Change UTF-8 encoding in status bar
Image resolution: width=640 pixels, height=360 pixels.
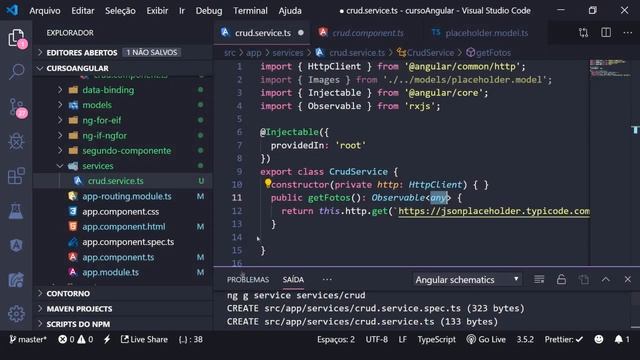coord(376,340)
